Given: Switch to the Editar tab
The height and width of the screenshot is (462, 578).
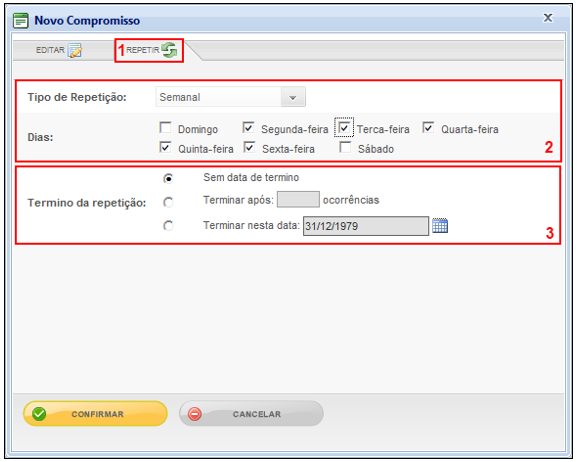Looking at the screenshot, I should [x=59, y=50].
